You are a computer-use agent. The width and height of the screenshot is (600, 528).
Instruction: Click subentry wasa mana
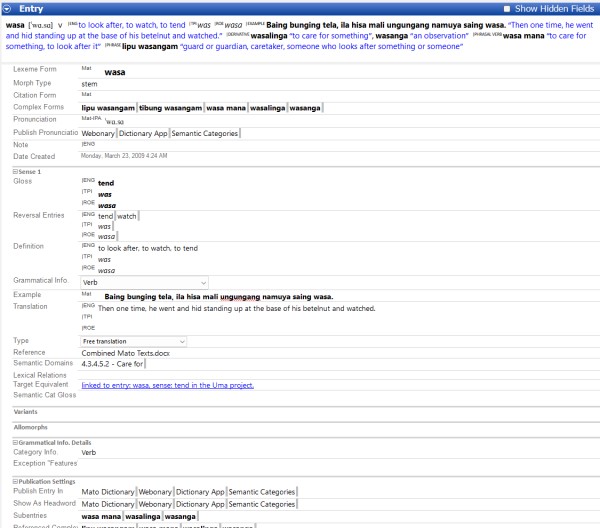click(x=101, y=517)
